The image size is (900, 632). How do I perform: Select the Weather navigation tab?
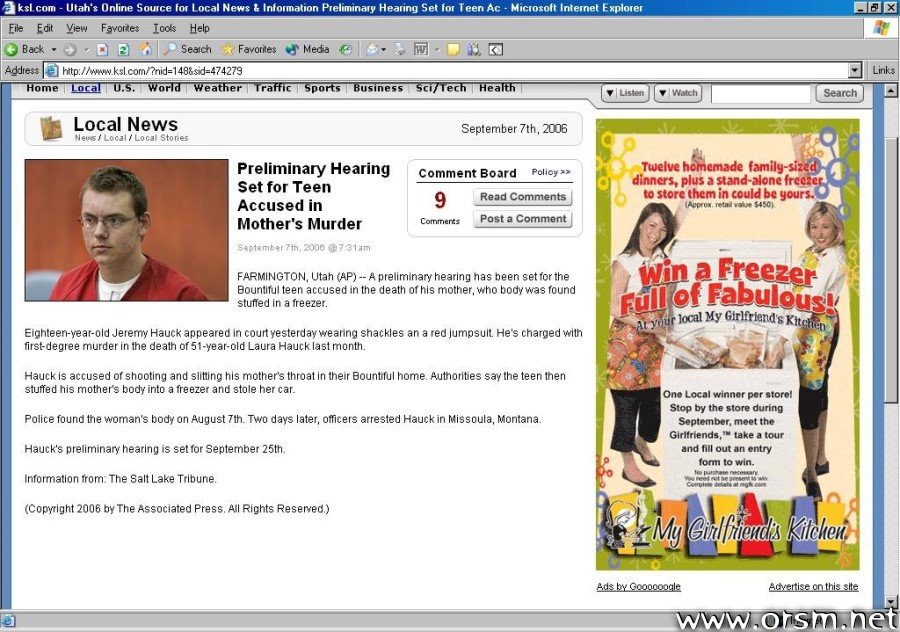218,88
